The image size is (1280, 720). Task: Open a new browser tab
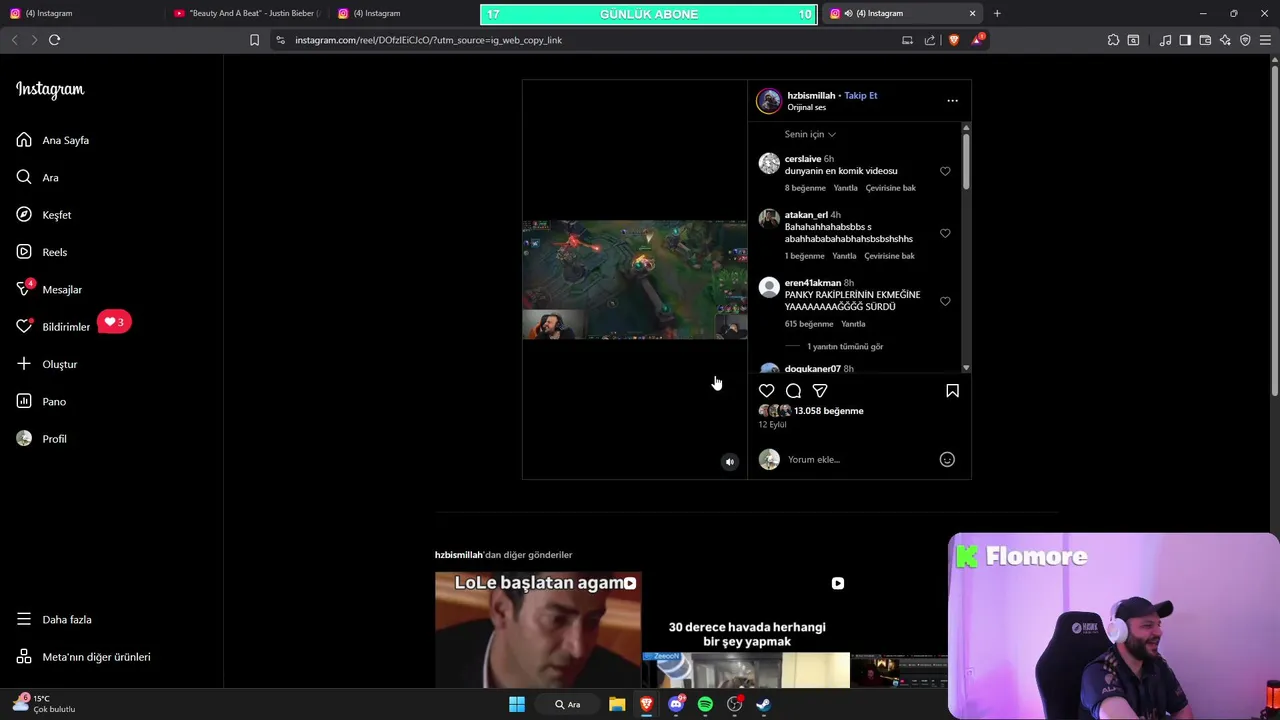click(x=997, y=13)
